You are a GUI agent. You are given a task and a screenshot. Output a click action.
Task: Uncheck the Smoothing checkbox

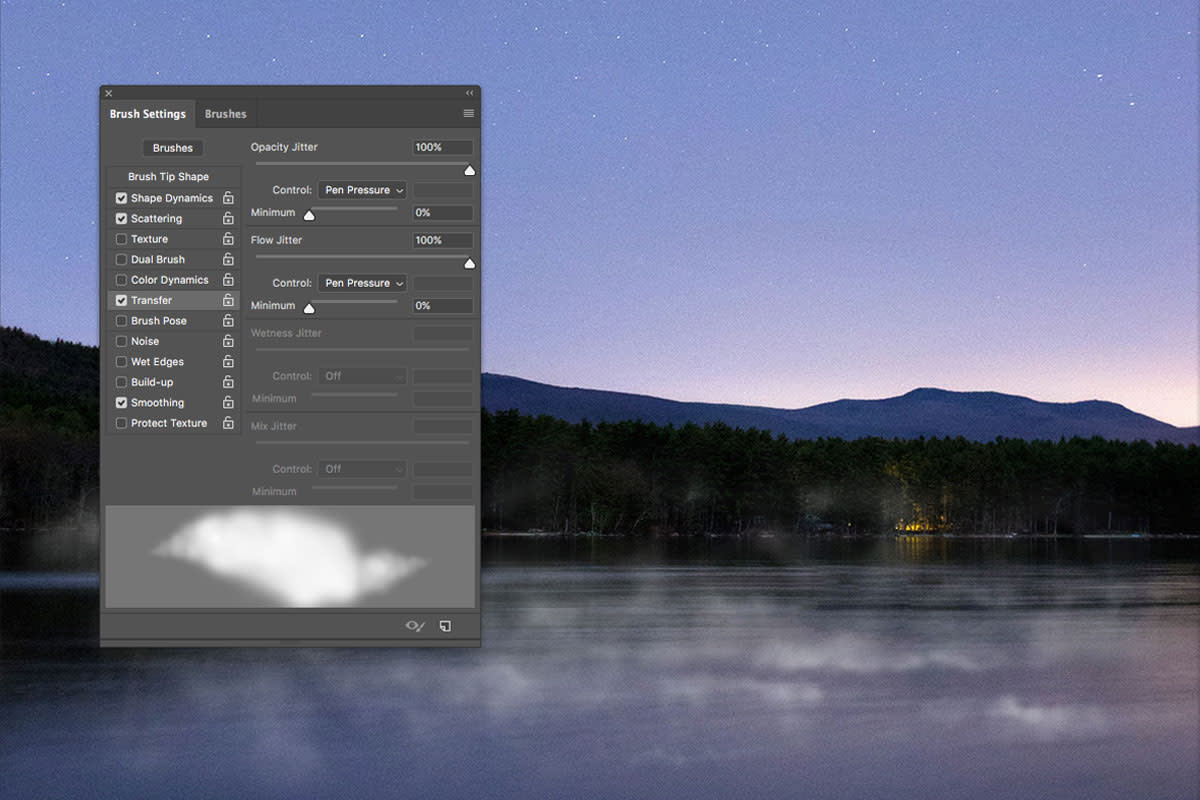[121, 403]
